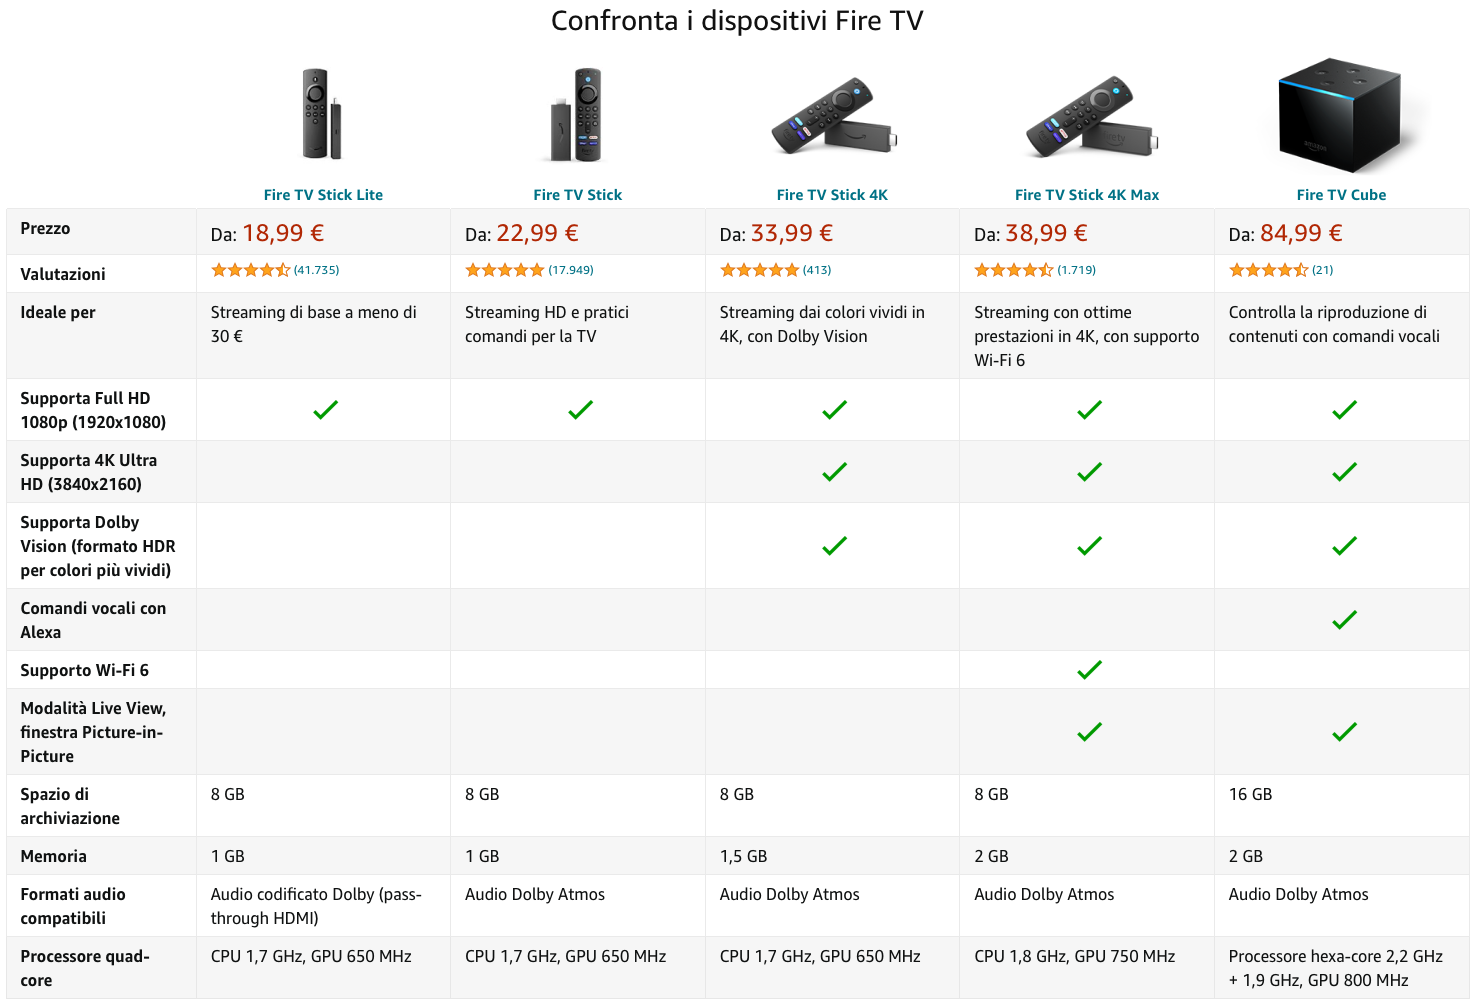View star rating of Fire TV Stick 4K
Screen dimensions: 1475x1002
759,270
